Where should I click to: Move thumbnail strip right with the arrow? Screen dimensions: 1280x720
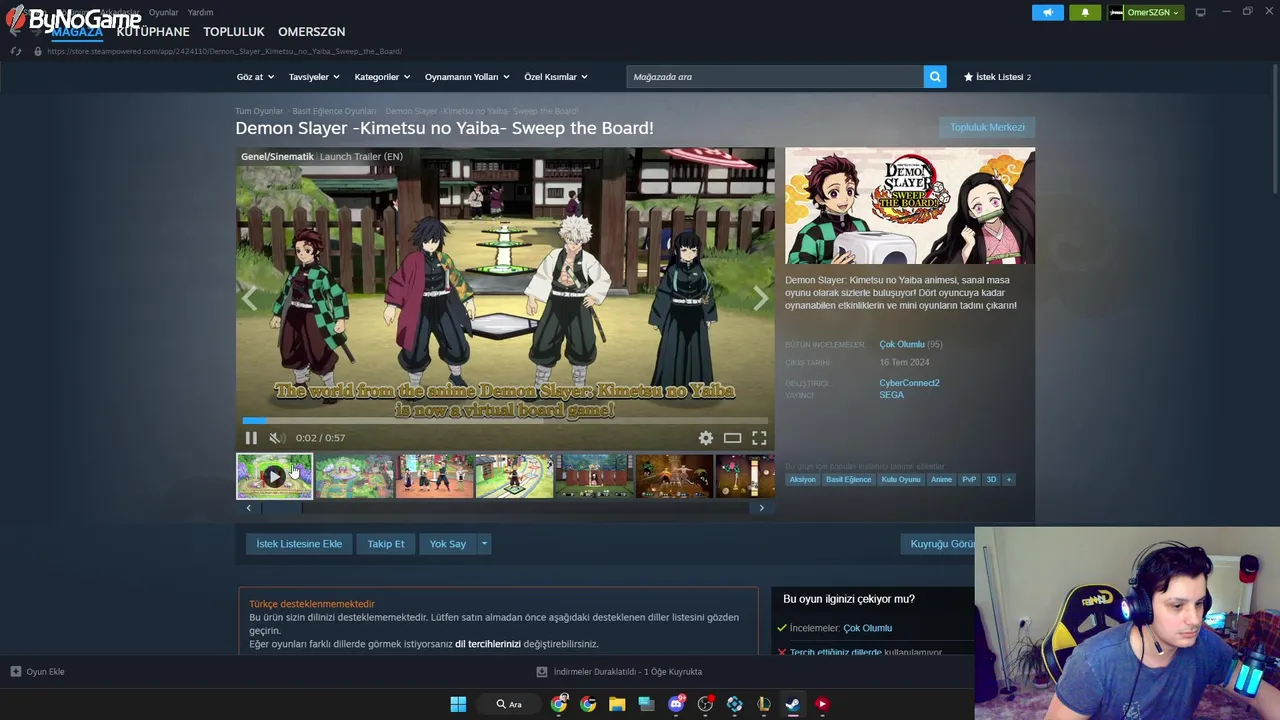coord(761,508)
